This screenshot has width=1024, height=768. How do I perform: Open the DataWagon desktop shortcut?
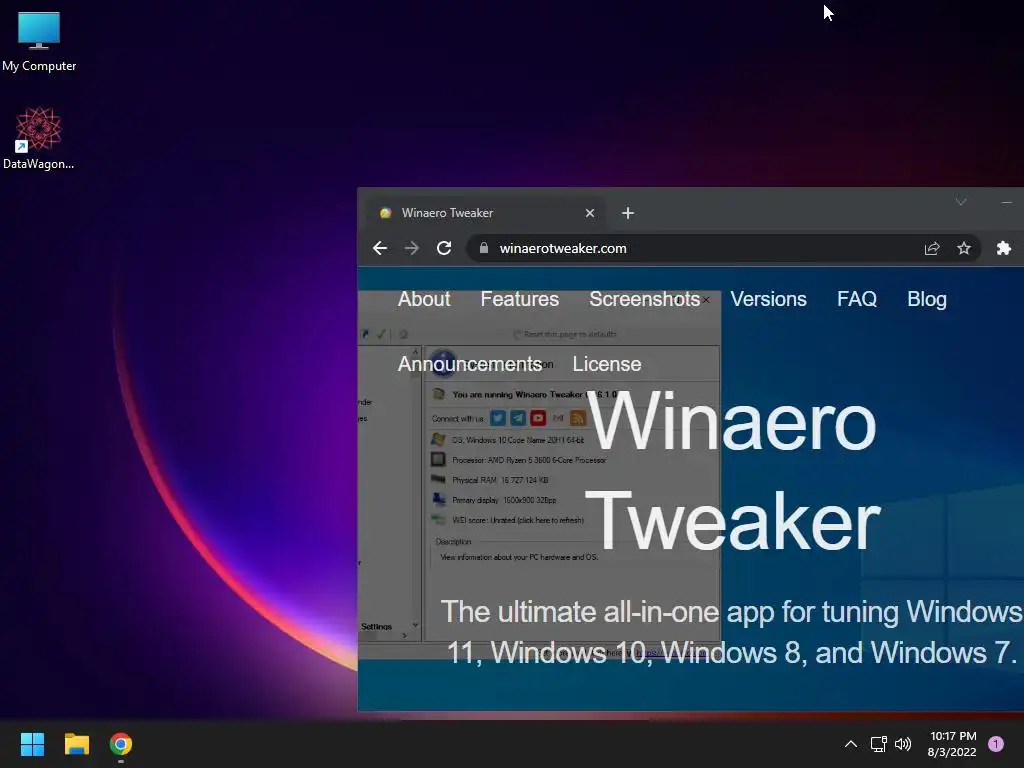(38, 138)
